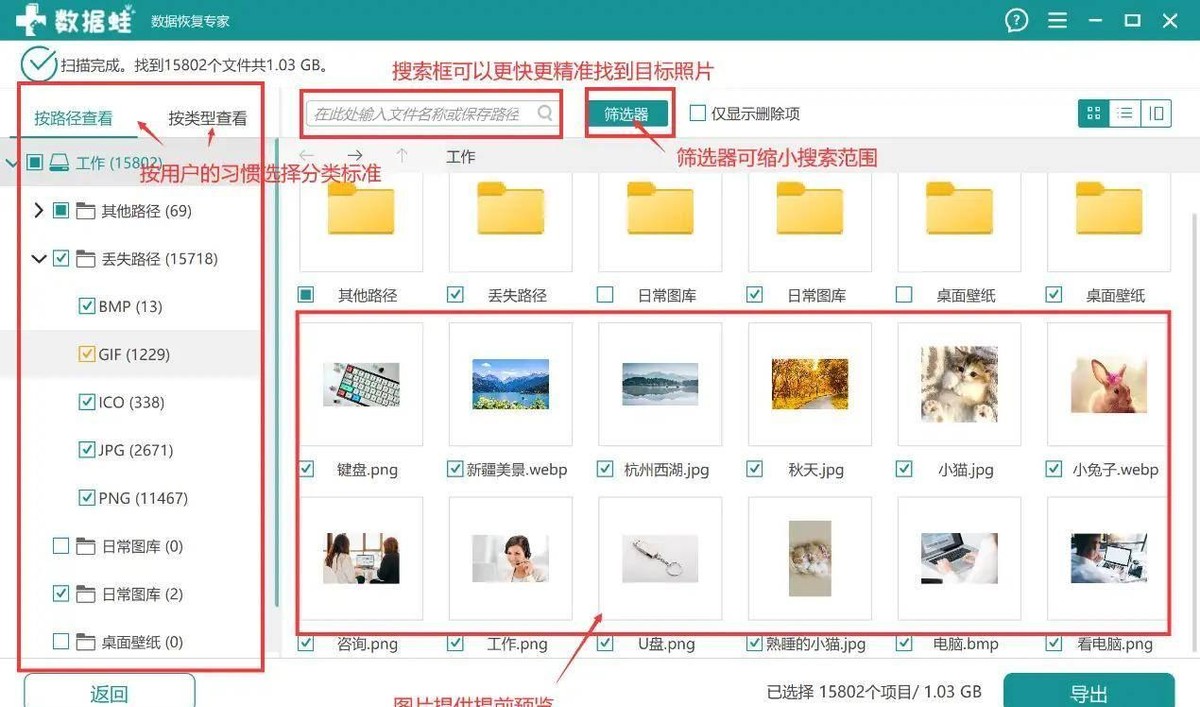Select 小猫.jpg thumbnail

(x=959, y=384)
